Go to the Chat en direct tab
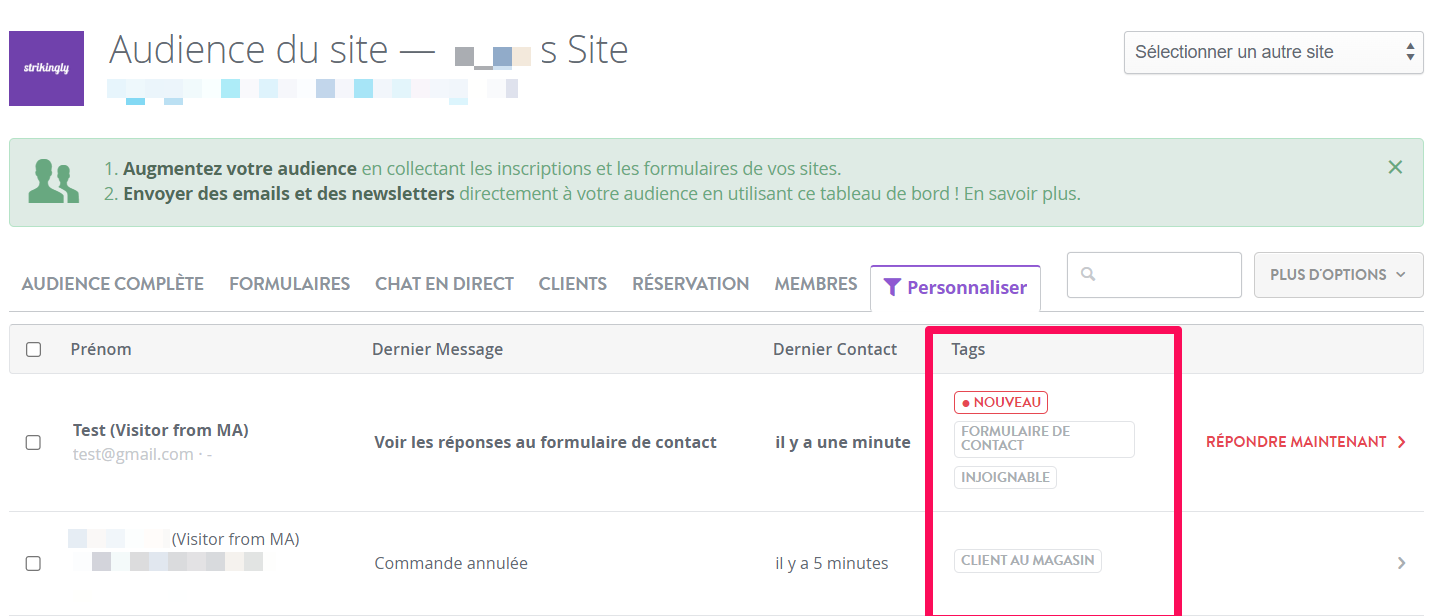Screen dimensions: 1450x616 click(x=444, y=284)
